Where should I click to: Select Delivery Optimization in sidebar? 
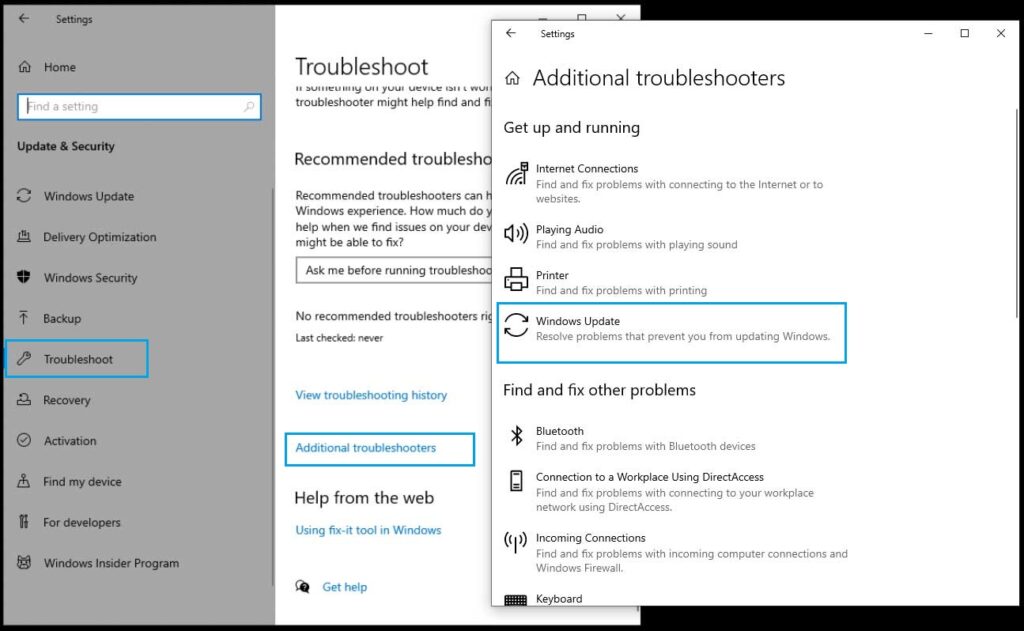pos(100,237)
